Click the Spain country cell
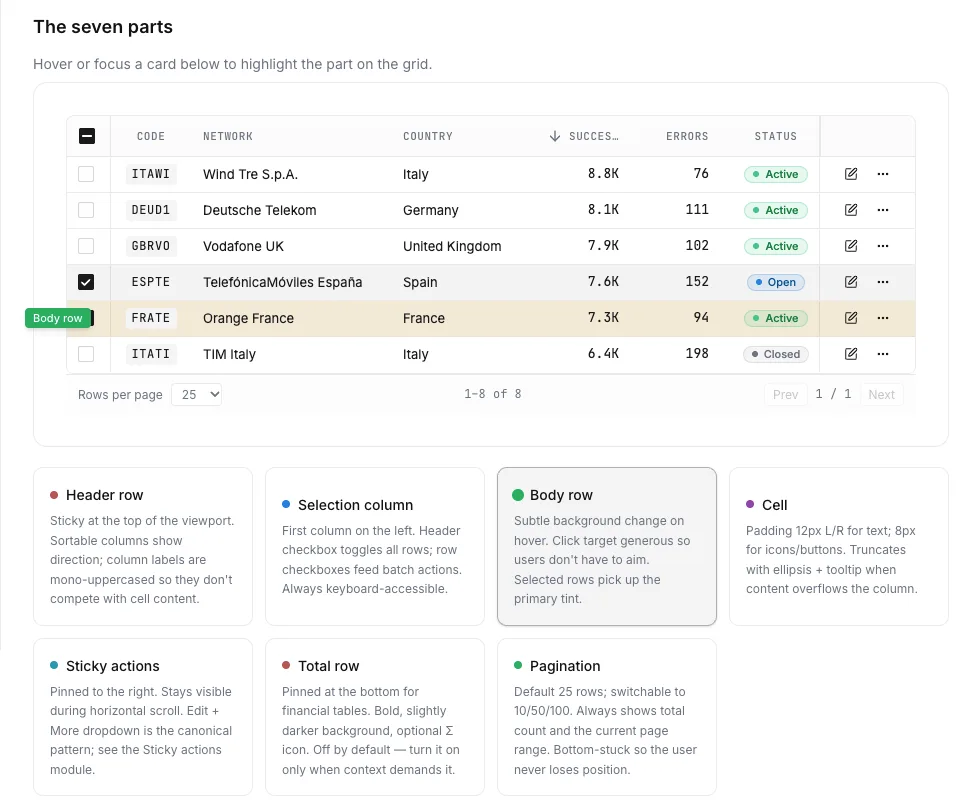Viewport: 970px width, 800px height. click(x=420, y=282)
